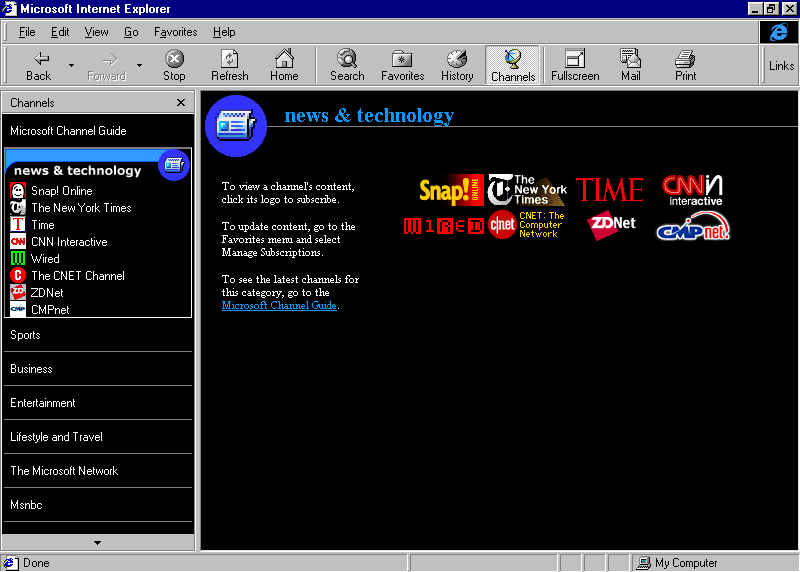Image resolution: width=800 pixels, height=572 pixels.
Task: Open the Back history dropdown arrow
Action: tap(71, 65)
